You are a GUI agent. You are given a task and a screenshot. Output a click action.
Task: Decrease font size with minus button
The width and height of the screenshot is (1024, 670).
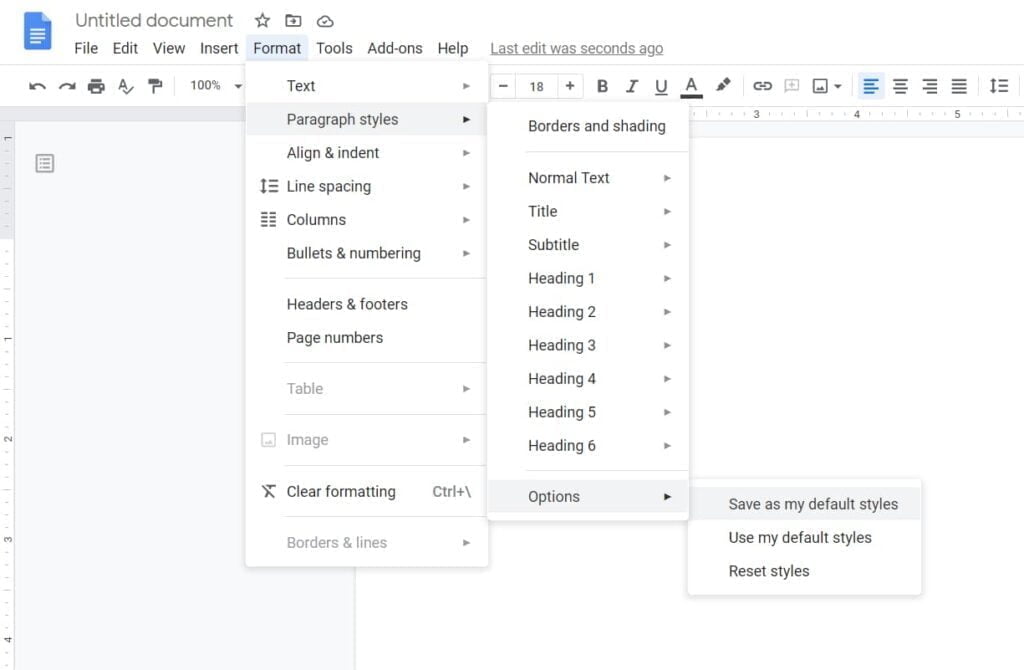(503, 86)
